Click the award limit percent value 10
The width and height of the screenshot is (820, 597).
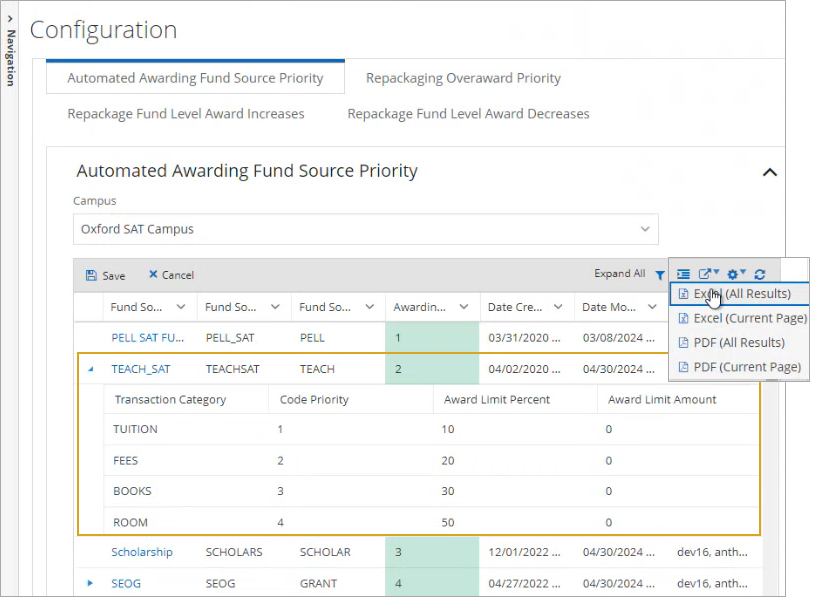(448, 429)
